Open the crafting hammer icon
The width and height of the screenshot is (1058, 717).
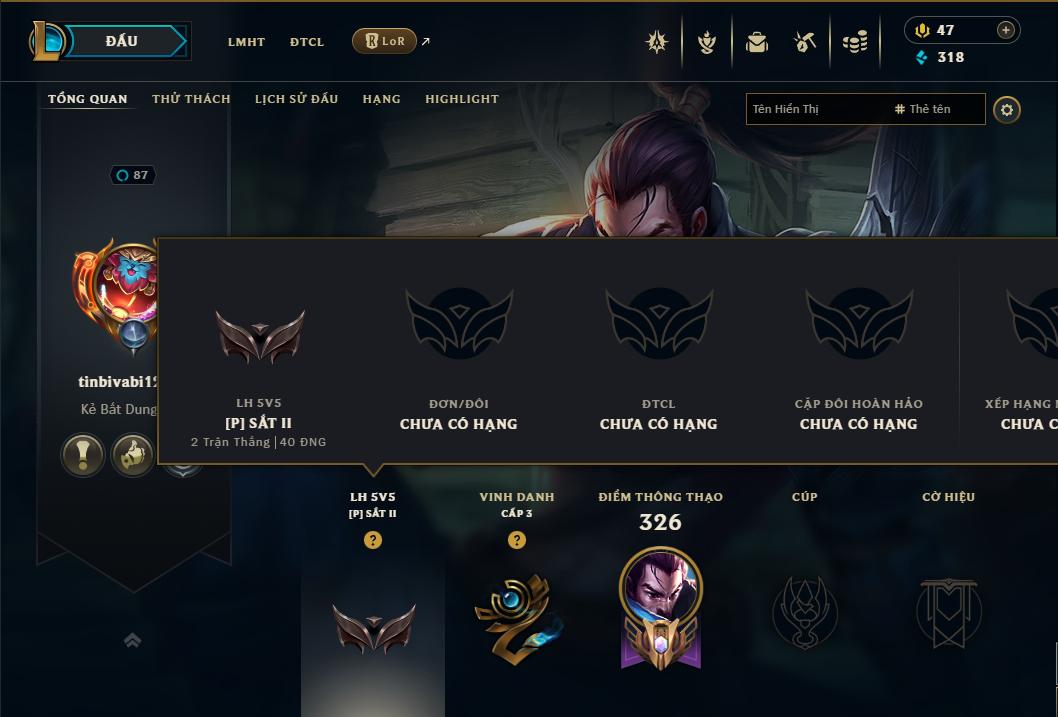pyautogui.click(x=804, y=42)
